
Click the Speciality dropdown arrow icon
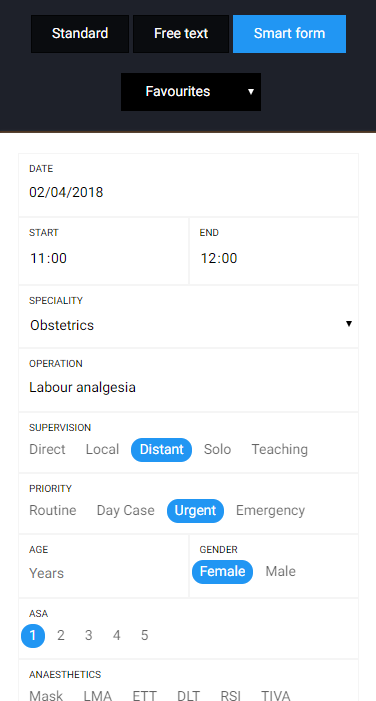tap(349, 324)
